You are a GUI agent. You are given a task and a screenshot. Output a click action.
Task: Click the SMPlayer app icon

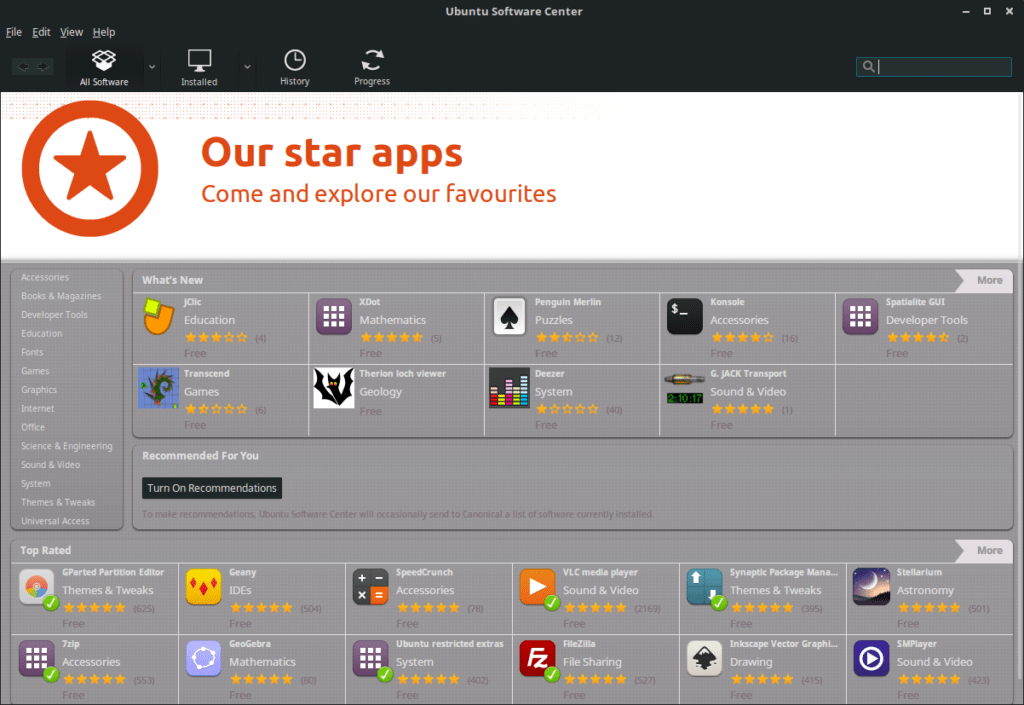(x=871, y=658)
